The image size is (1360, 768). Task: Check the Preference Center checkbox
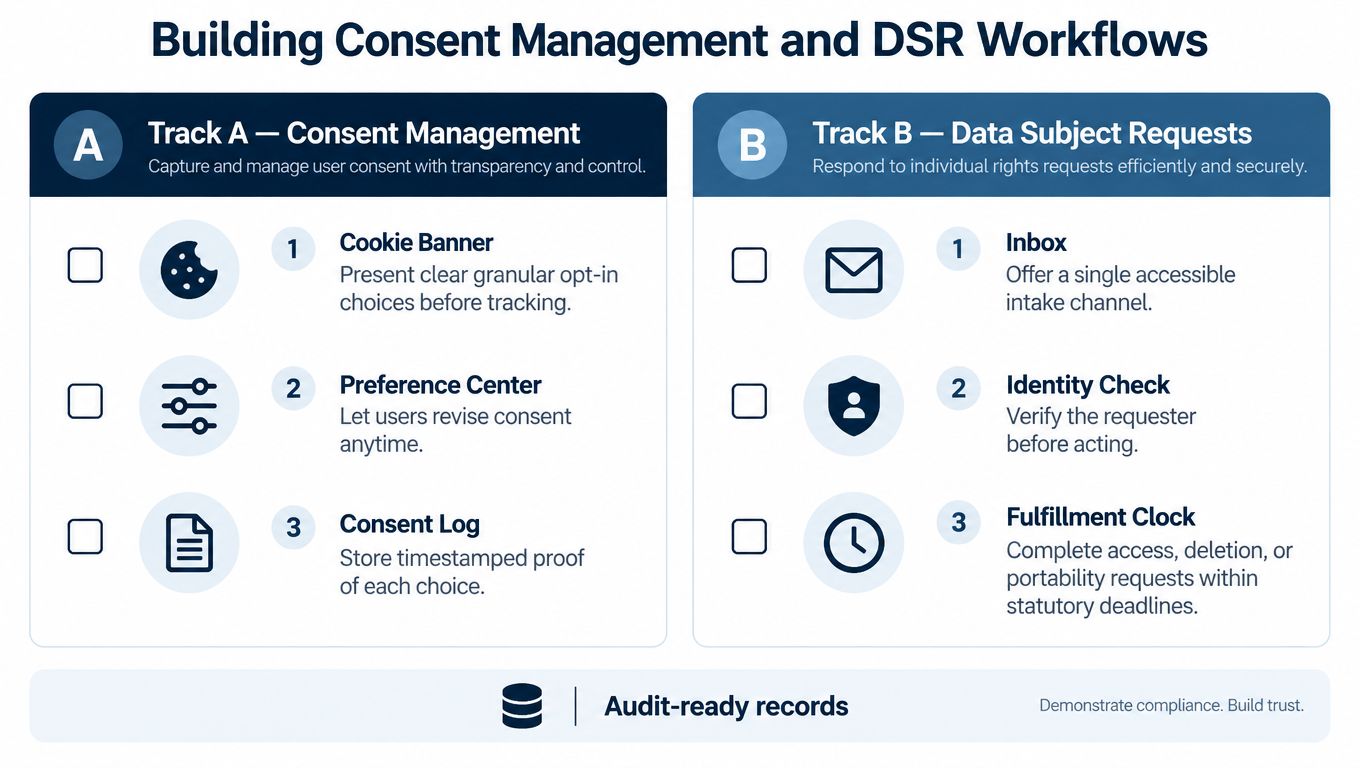pyautogui.click(x=85, y=401)
